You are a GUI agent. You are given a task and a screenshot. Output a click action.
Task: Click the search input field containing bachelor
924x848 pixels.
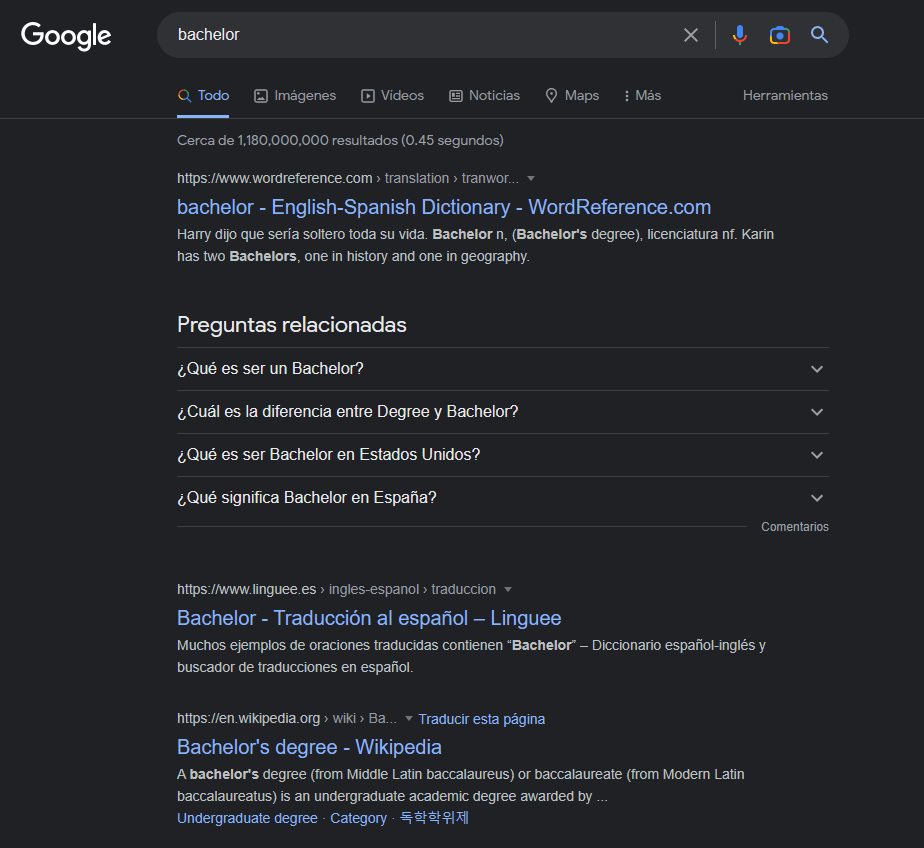(x=420, y=35)
